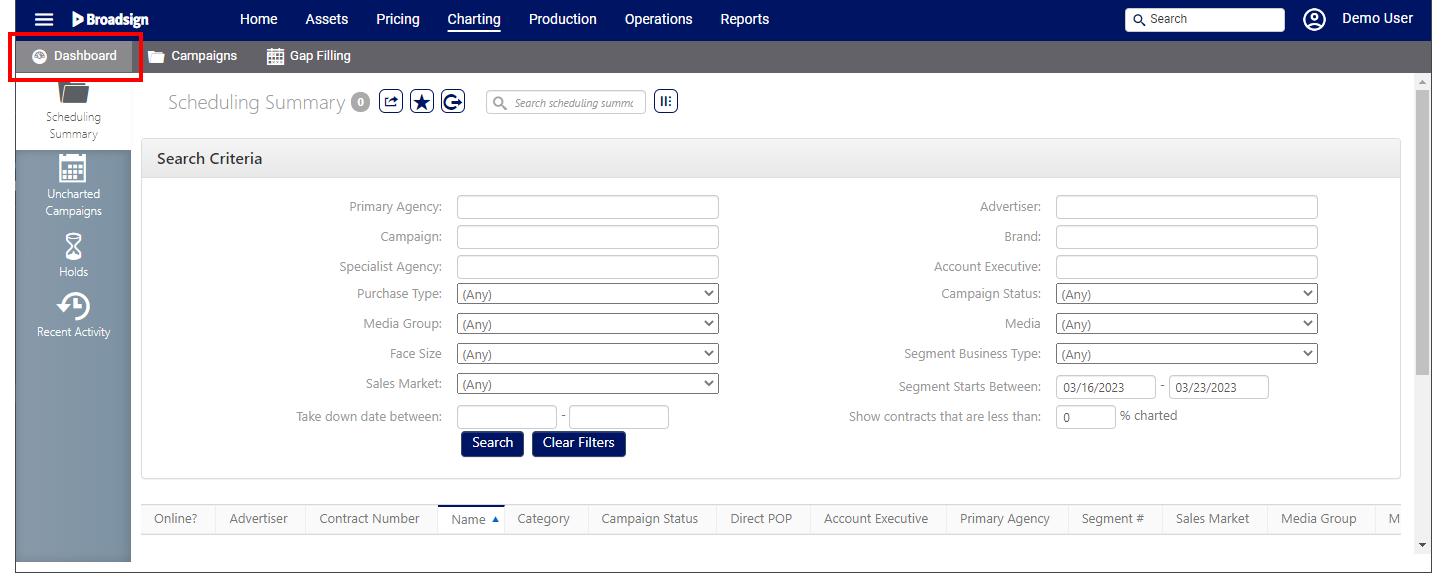The height and width of the screenshot is (573, 1432).
Task: Expand the Purchase Type dropdown
Action: point(587,294)
